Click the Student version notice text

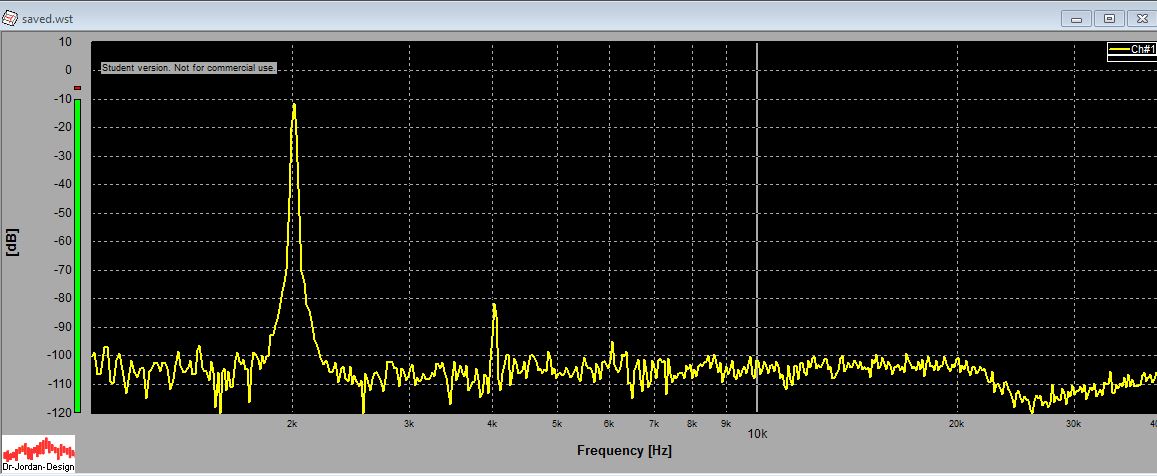[189, 68]
